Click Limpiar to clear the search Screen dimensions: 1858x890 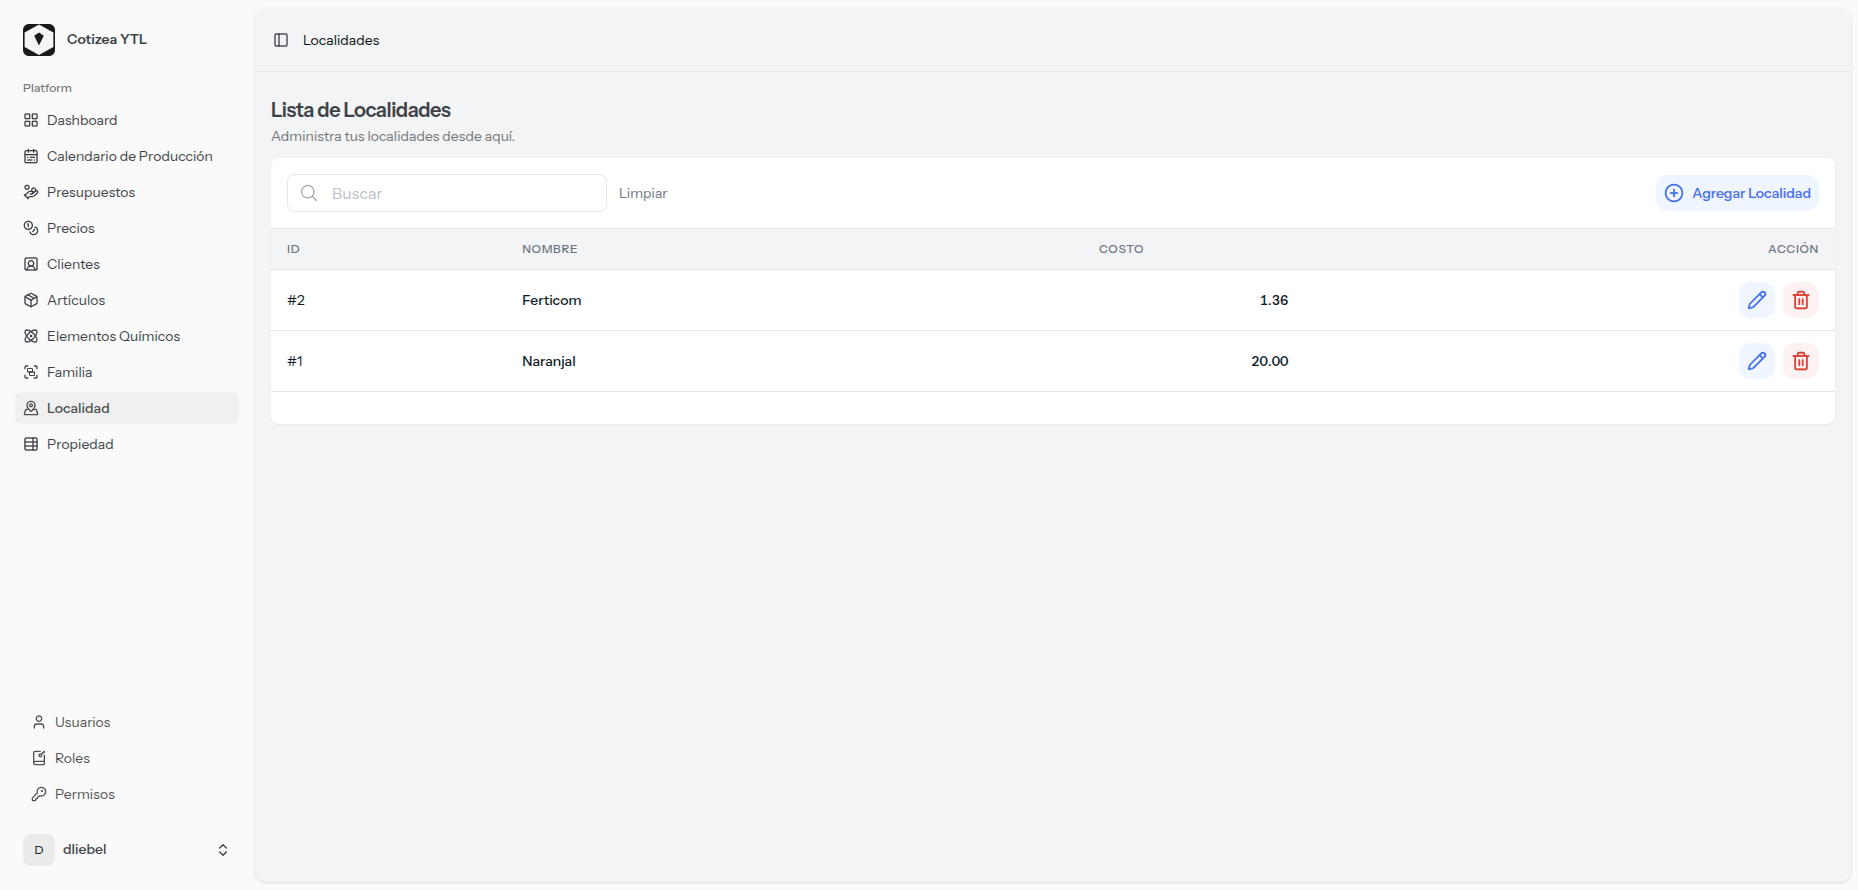[x=642, y=193]
